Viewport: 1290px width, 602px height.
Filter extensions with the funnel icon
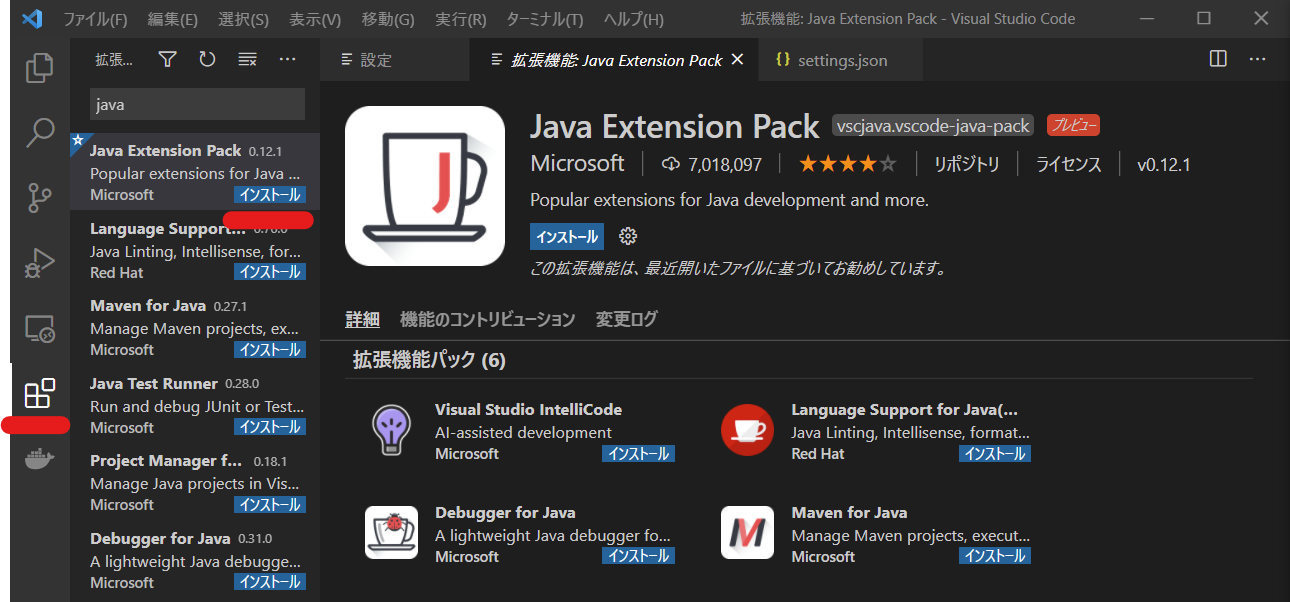(166, 59)
